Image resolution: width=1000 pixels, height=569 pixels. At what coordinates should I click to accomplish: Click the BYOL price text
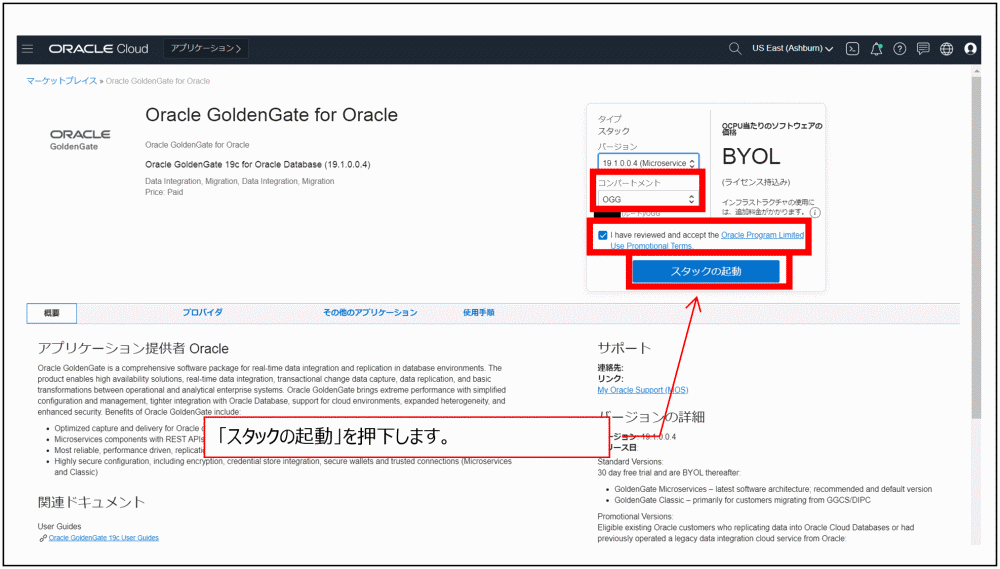point(751,157)
